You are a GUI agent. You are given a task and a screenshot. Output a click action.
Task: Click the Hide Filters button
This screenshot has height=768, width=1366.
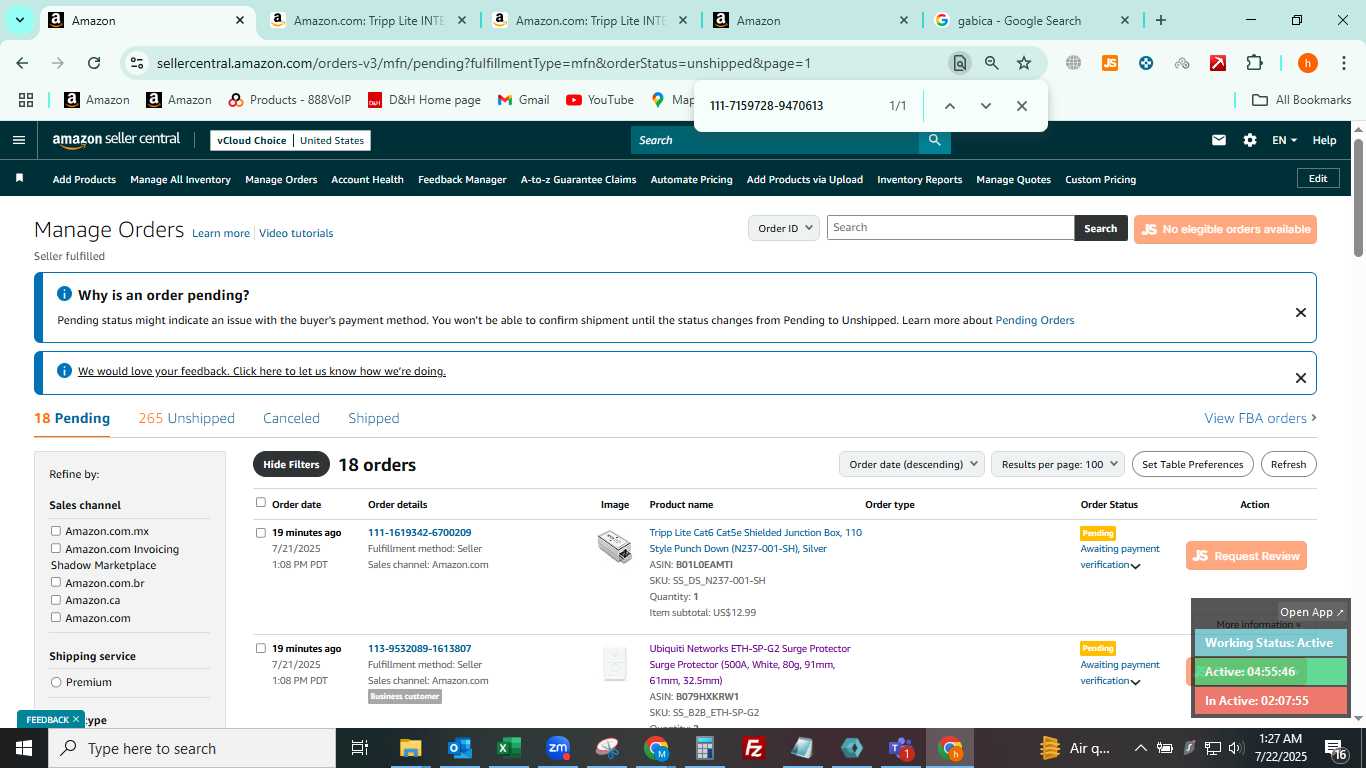[291, 464]
